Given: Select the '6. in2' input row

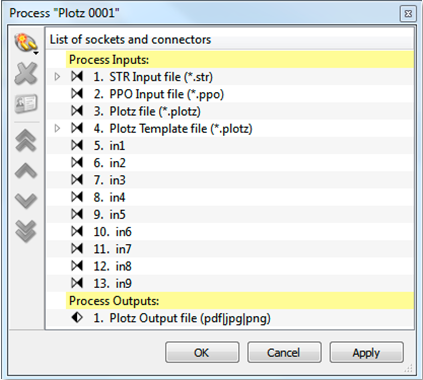Looking at the screenshot, I should pos(230,163).
